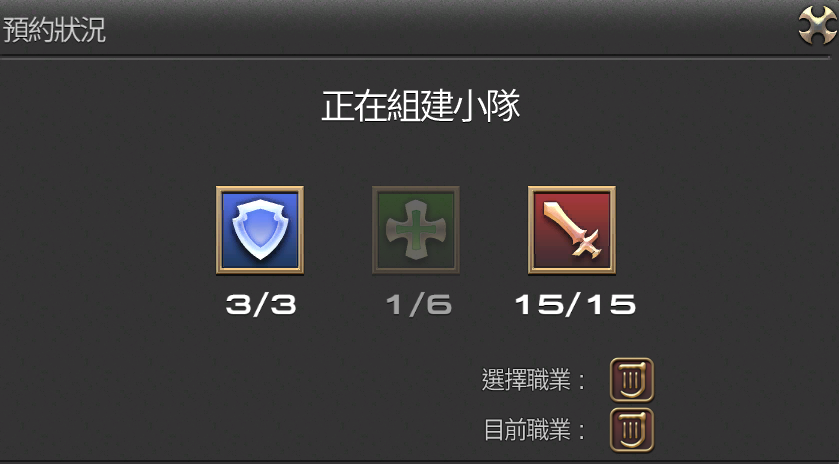Click the 15/15 DPS count
839x464 pixels.
[x=575, y=305]
